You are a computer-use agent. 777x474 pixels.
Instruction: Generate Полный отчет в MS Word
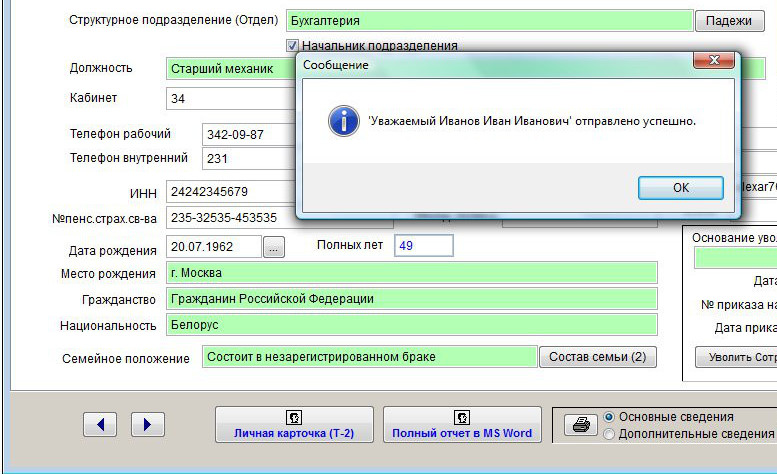[462, 424]
